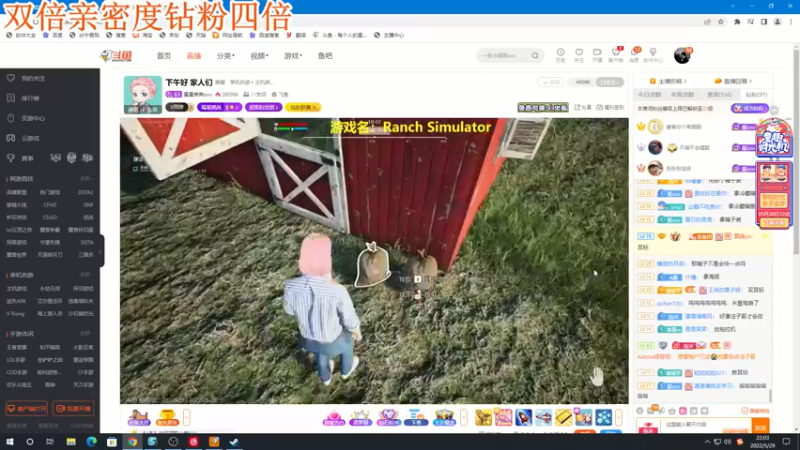Show all in 网游竞技 section
Viewport: 800px width, 450px height.
click(x=86, y=179)
